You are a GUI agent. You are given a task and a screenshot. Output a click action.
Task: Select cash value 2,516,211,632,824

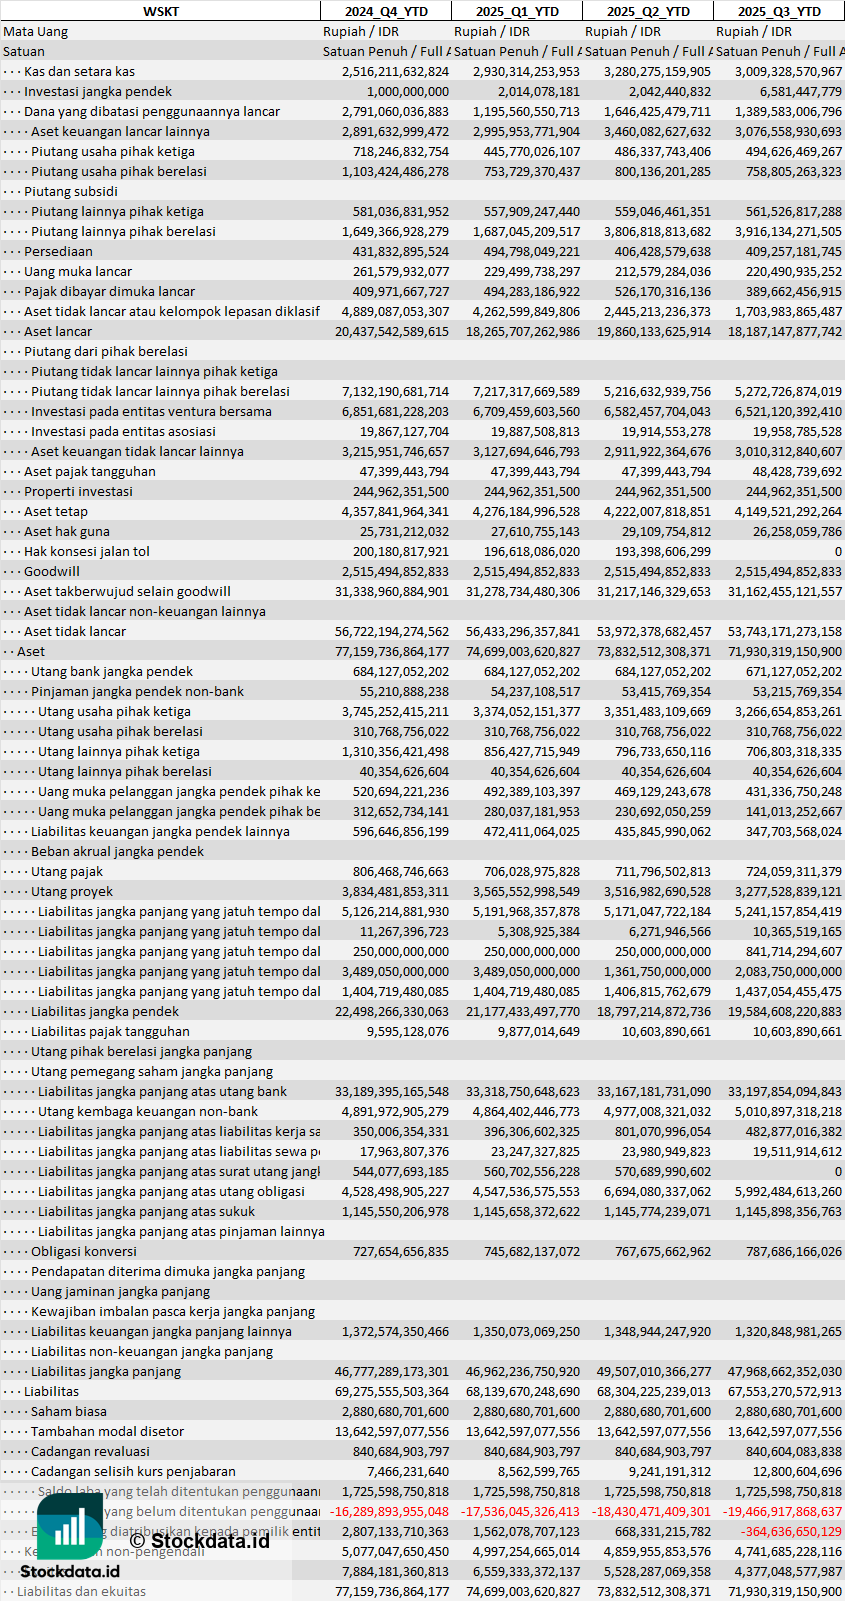pyautogui.click(x=395, y=71)
